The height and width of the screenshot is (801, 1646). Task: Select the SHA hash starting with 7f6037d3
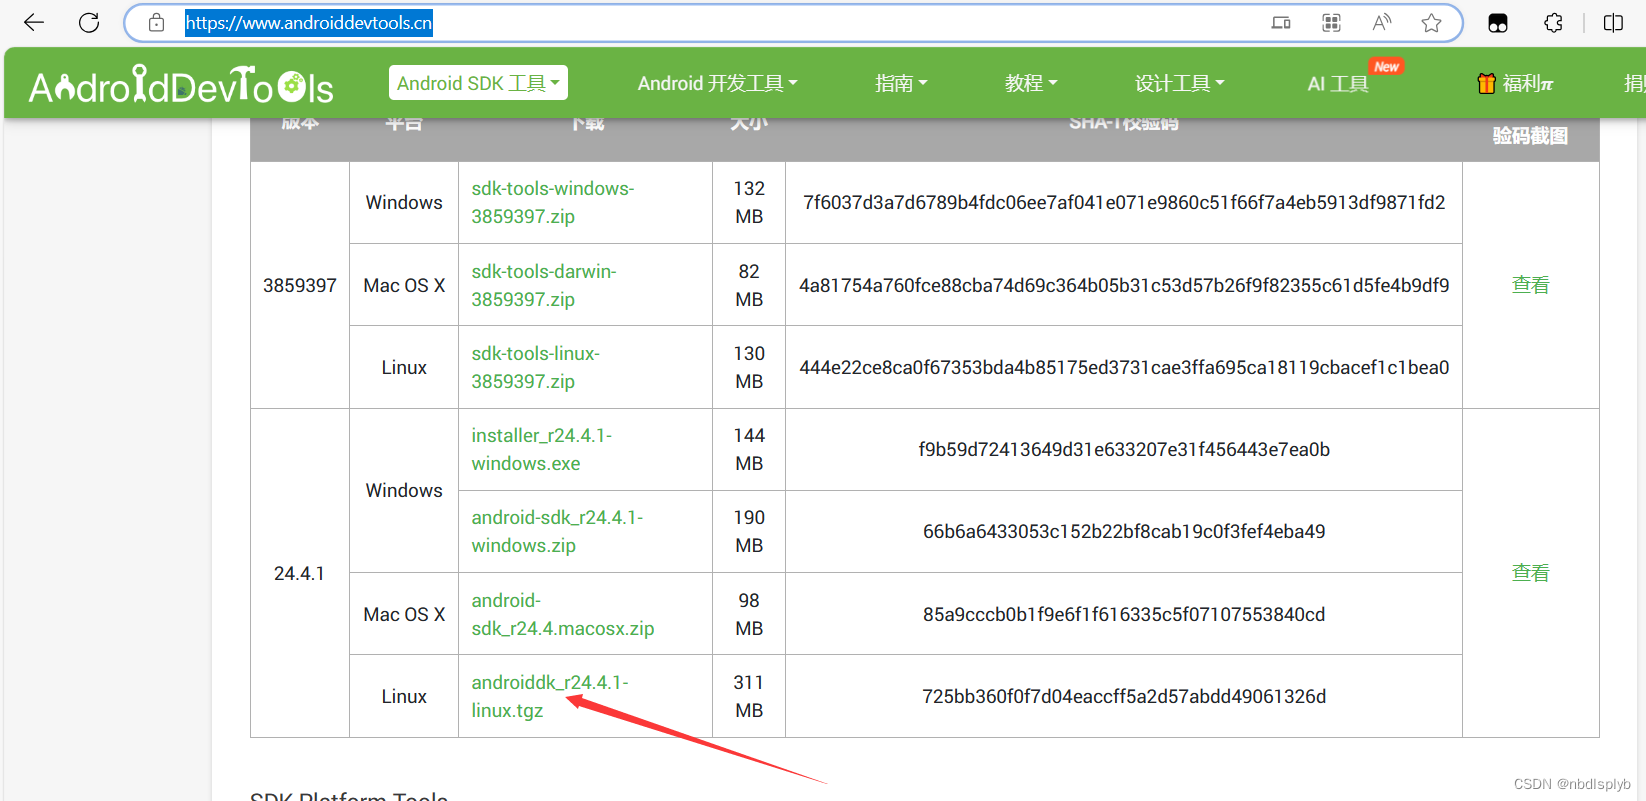pos(1124,202)
